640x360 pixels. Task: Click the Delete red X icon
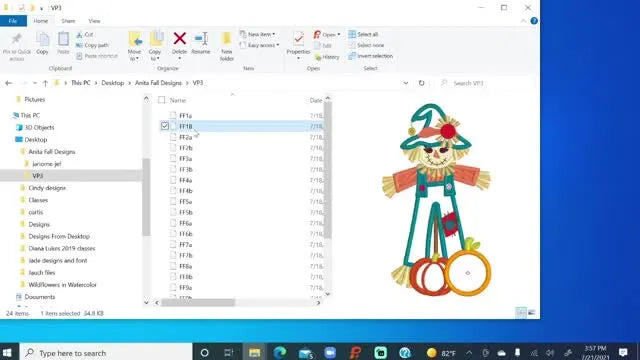pyautogui.click(x=180, y=39)
